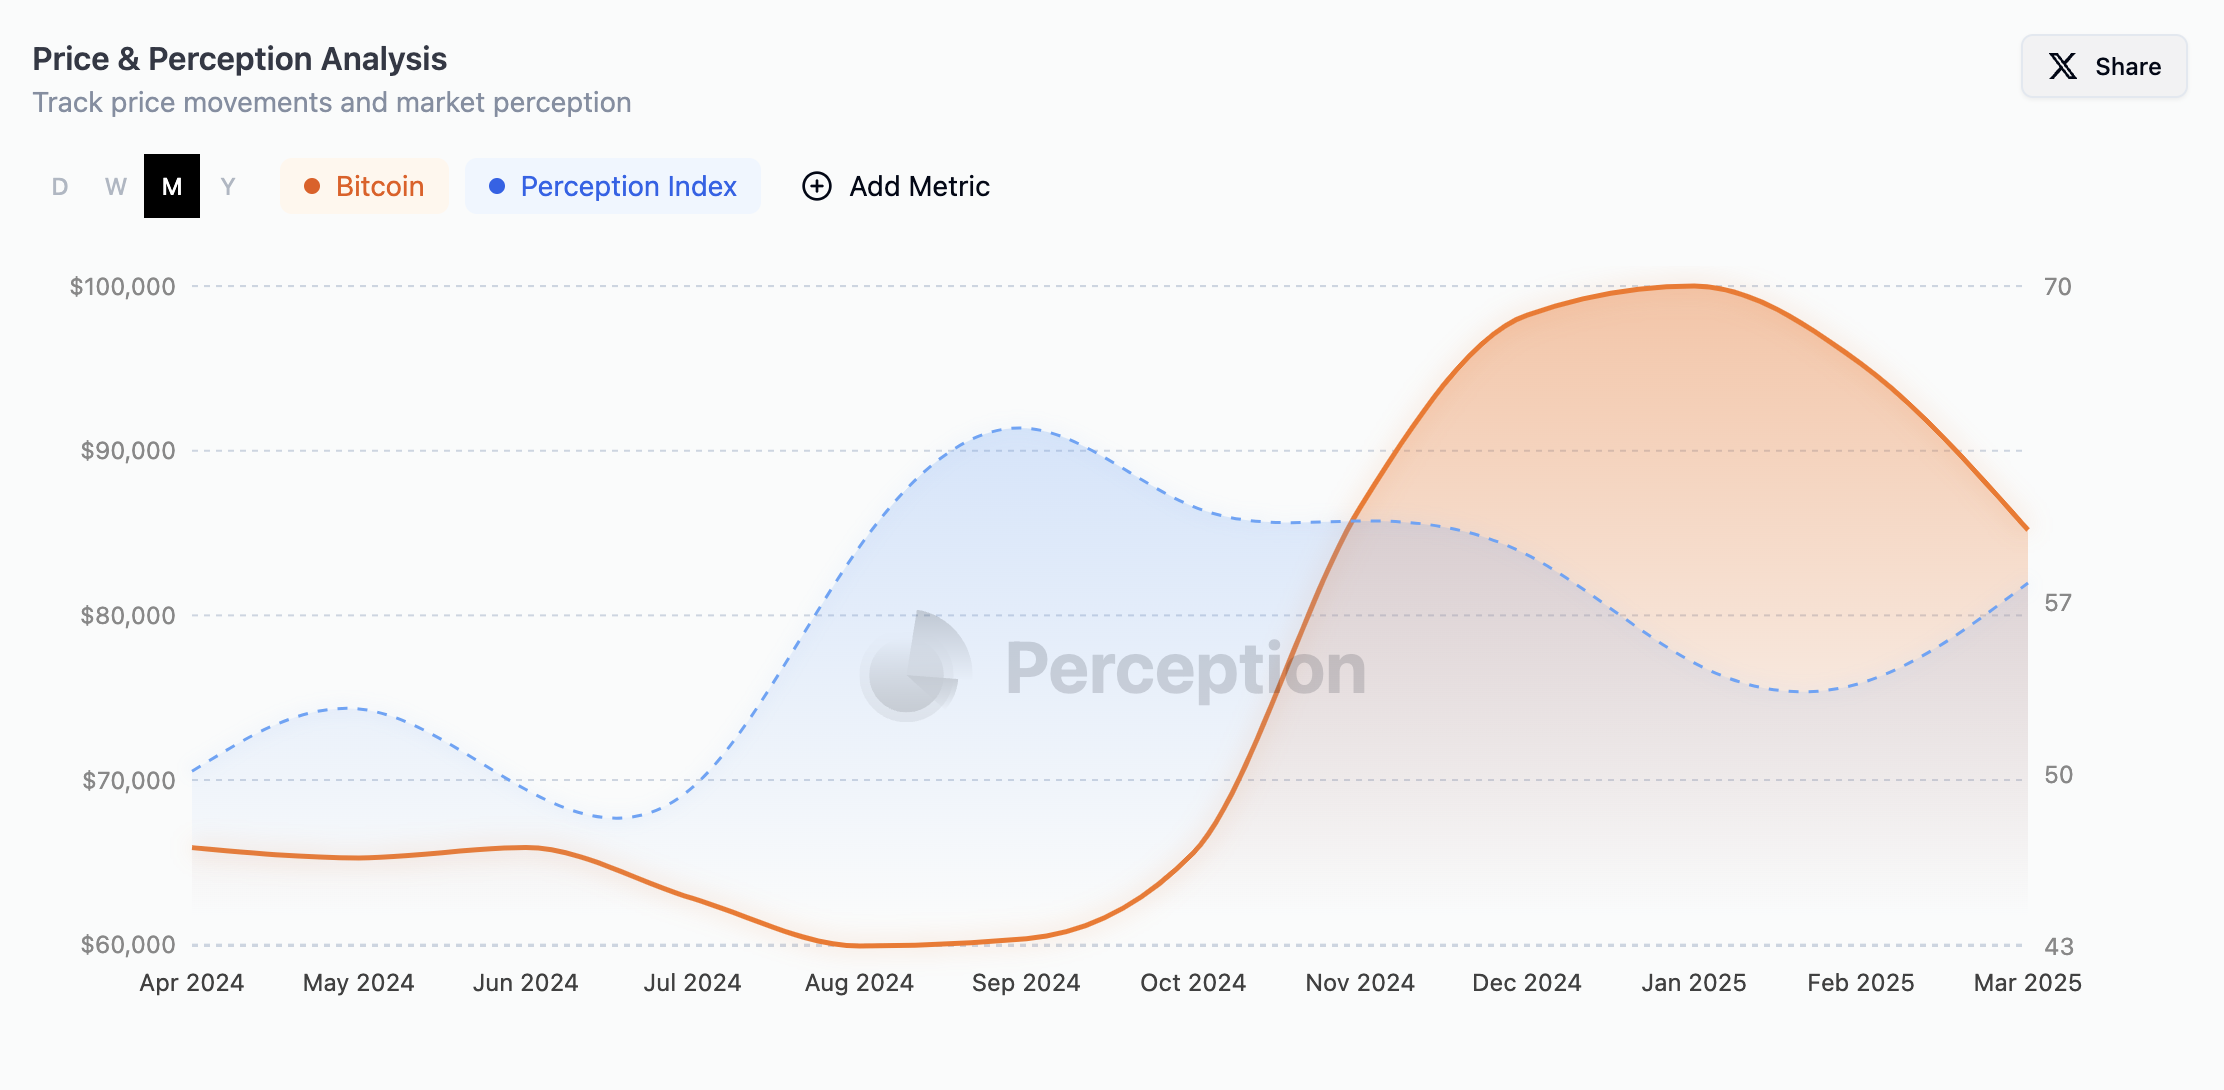Click the Mar 2025 x-axis label

[2027, 983]
